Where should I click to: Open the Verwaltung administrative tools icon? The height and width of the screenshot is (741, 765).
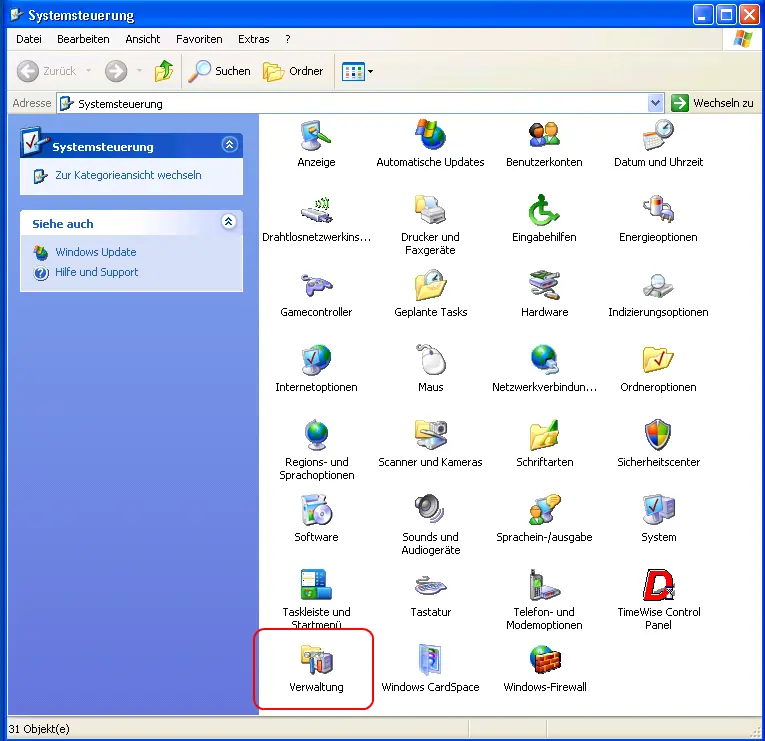316,660
